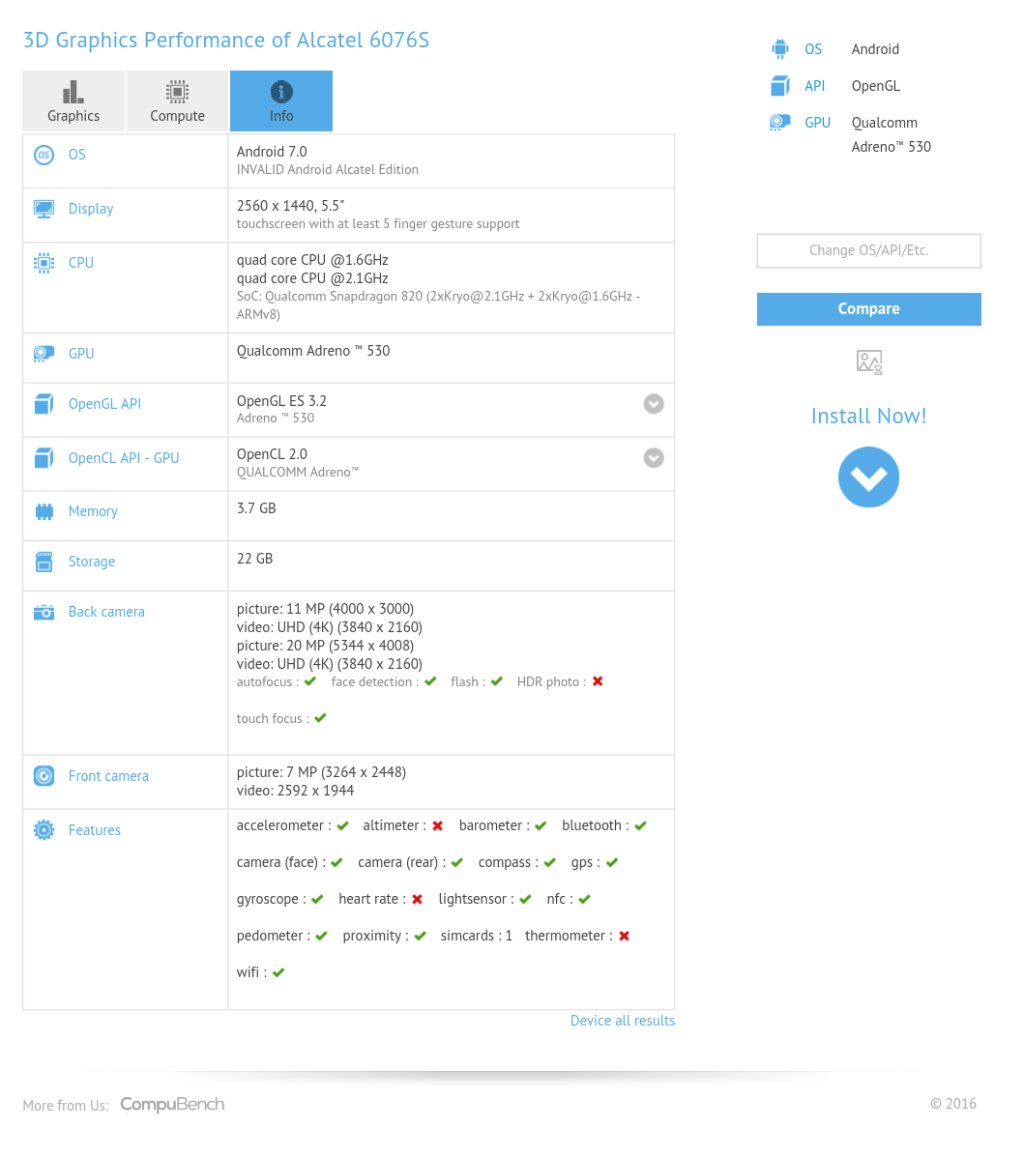
Task: Click the Memory label
Action: (93, 512)
